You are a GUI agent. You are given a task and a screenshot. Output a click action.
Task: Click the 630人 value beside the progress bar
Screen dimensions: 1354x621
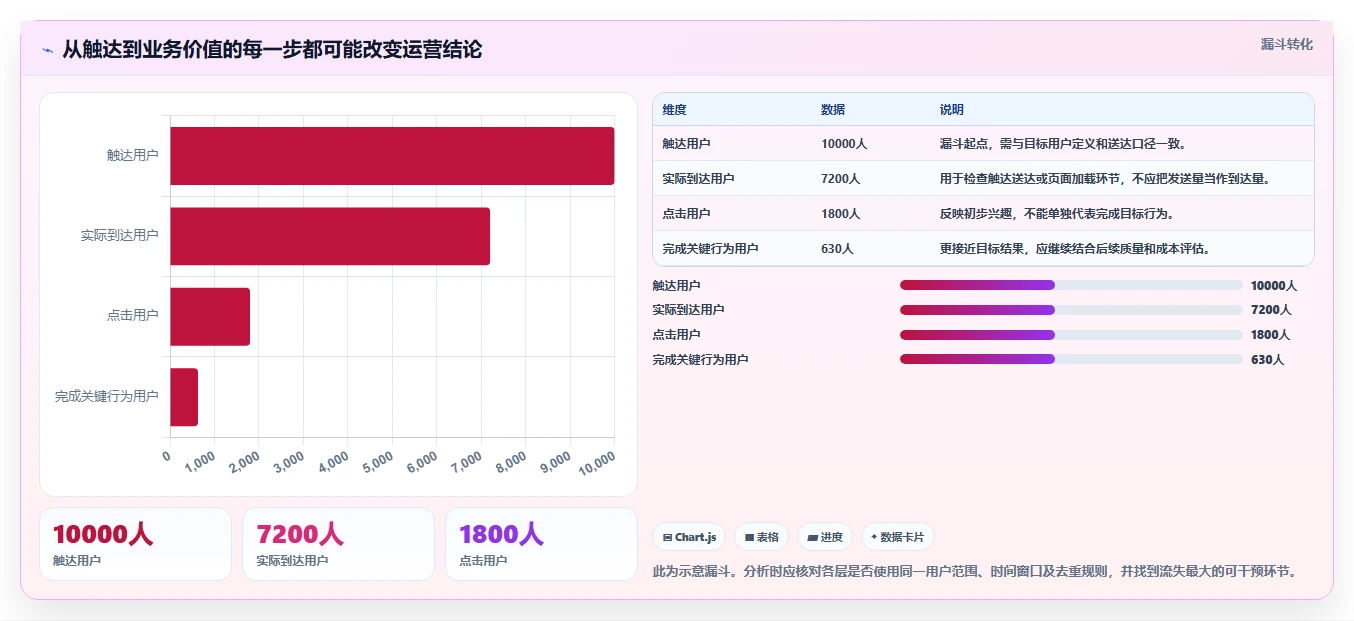(x=1267, y=359)
